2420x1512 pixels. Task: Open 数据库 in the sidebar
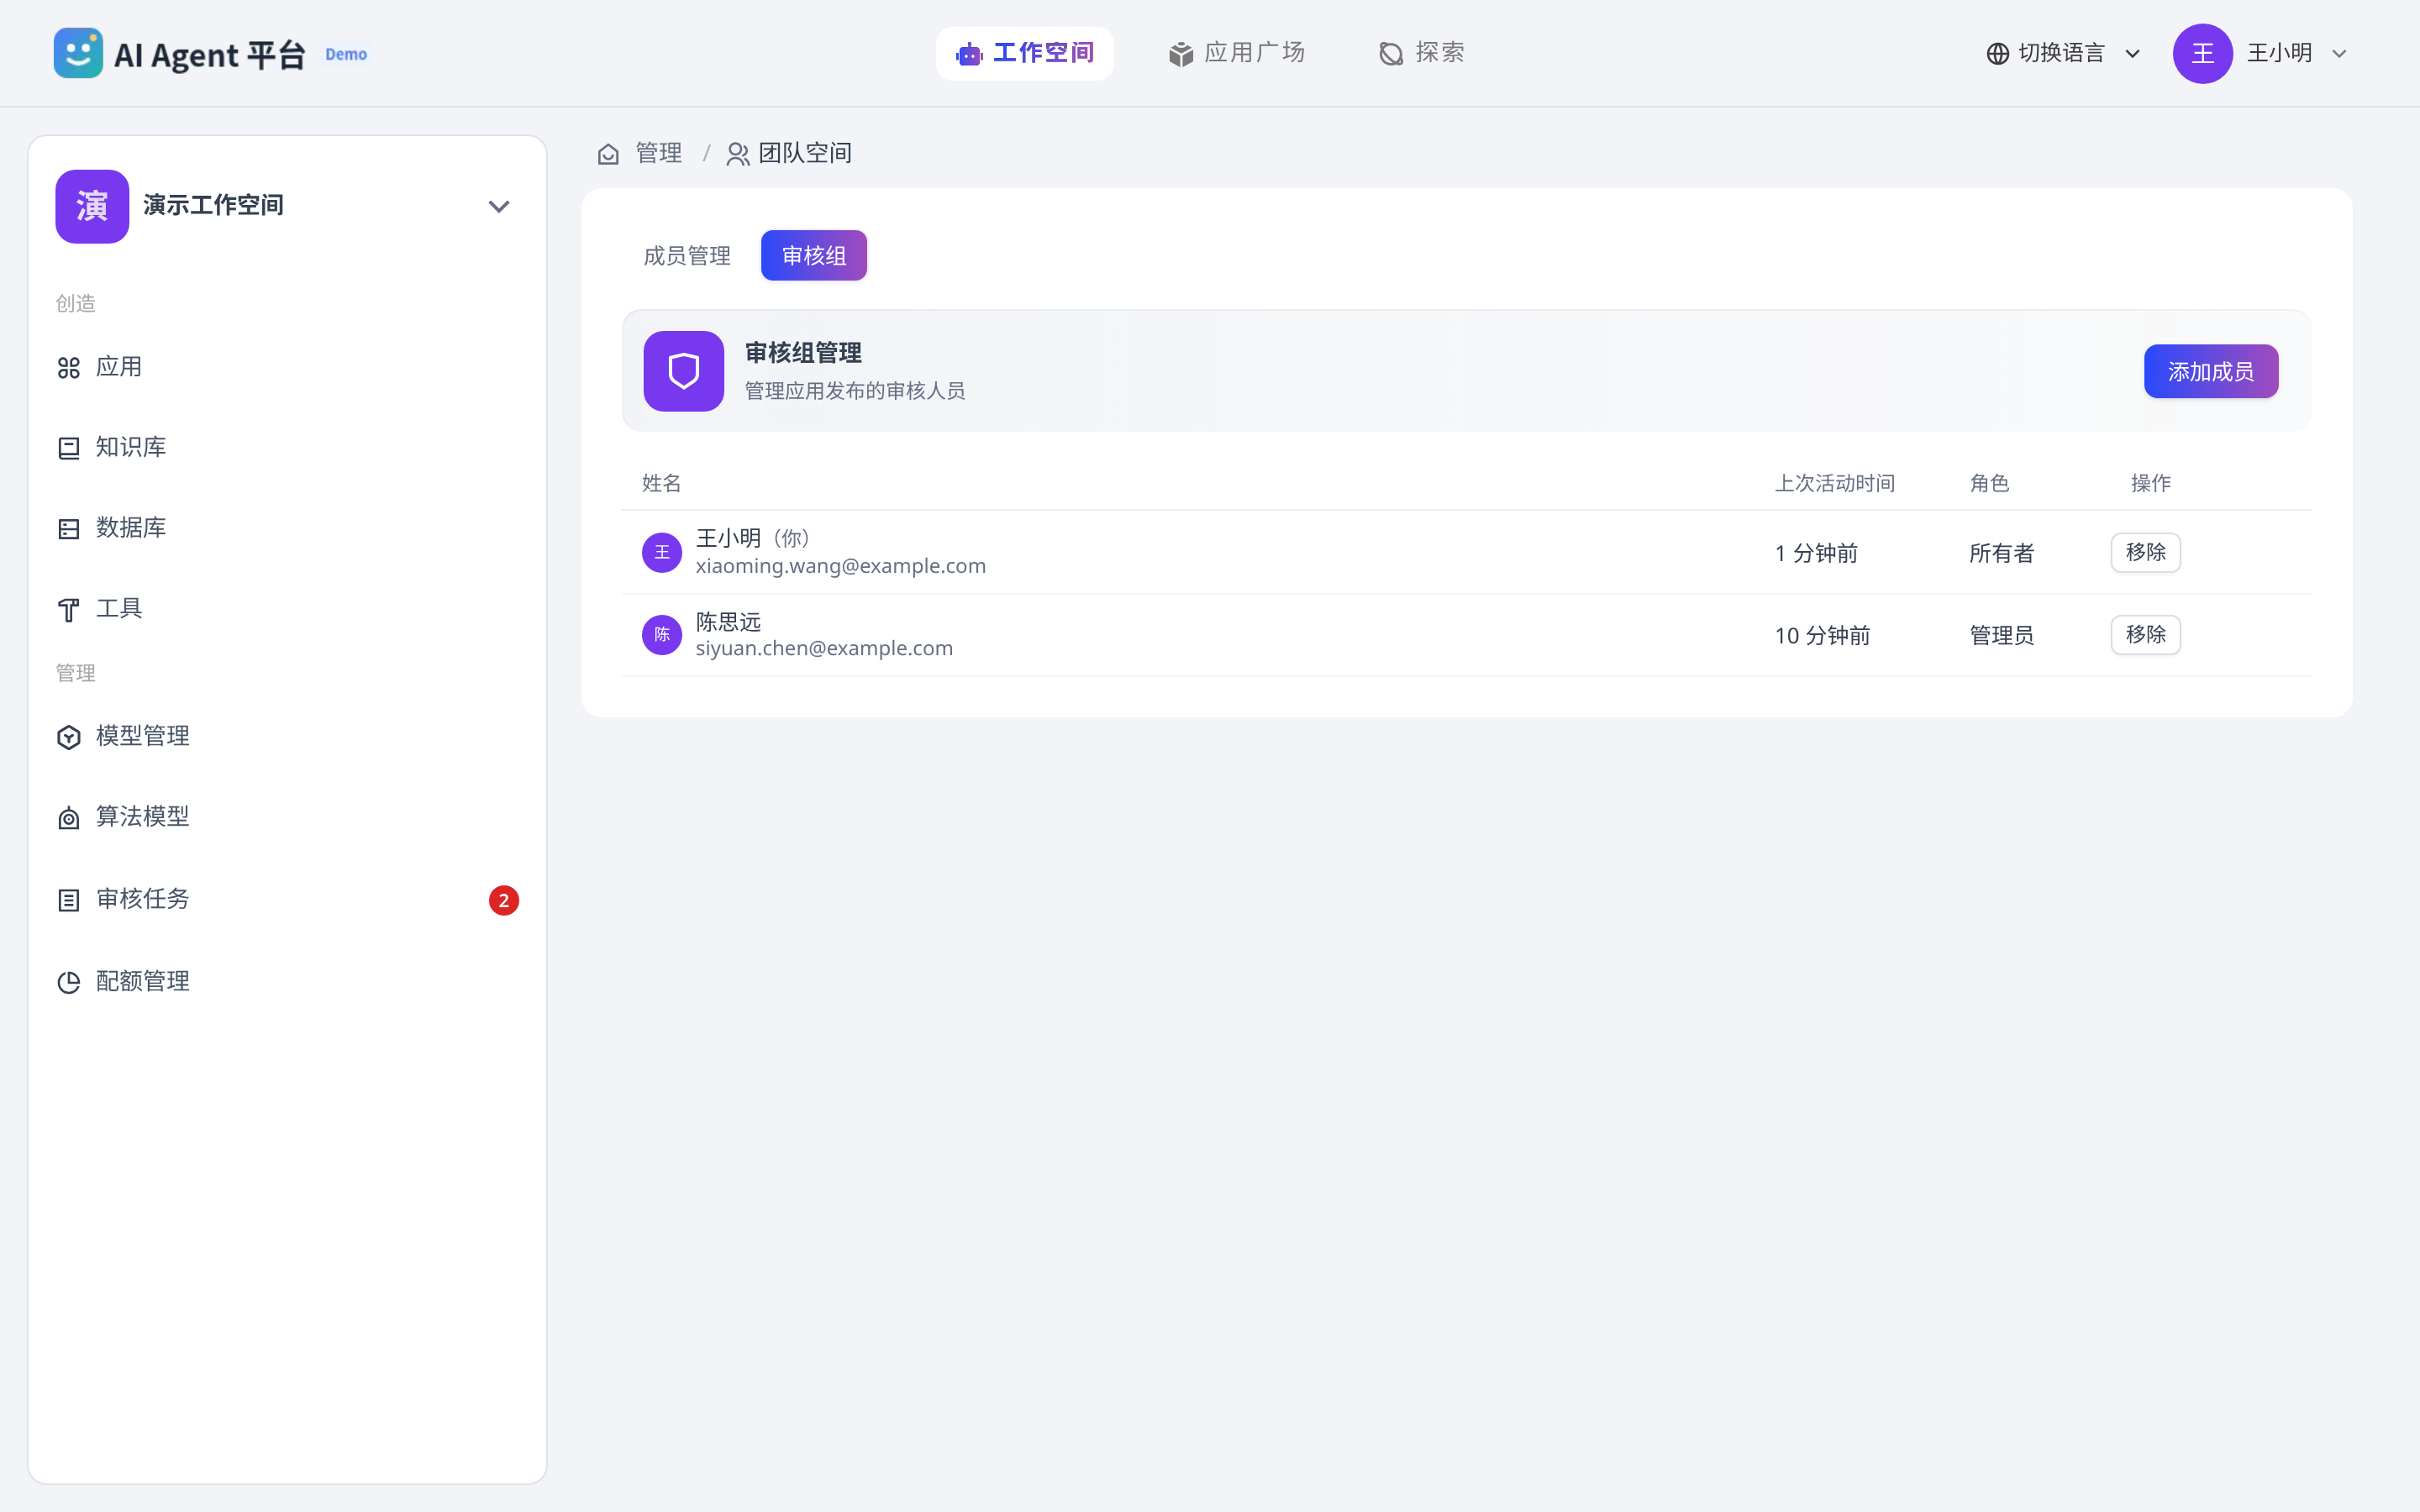point(288,529)
